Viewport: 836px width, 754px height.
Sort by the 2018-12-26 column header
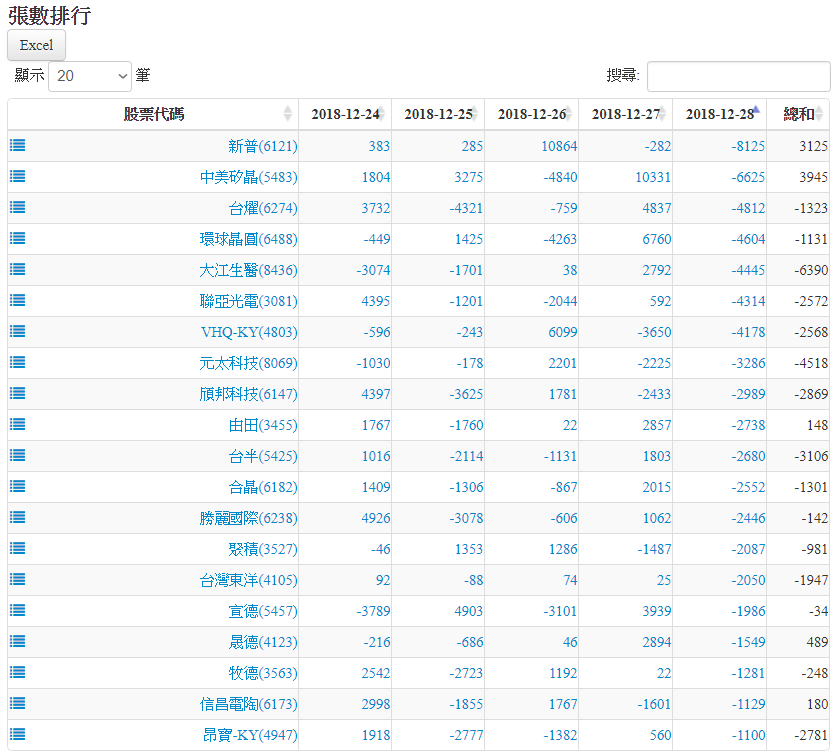click(531, 114)
